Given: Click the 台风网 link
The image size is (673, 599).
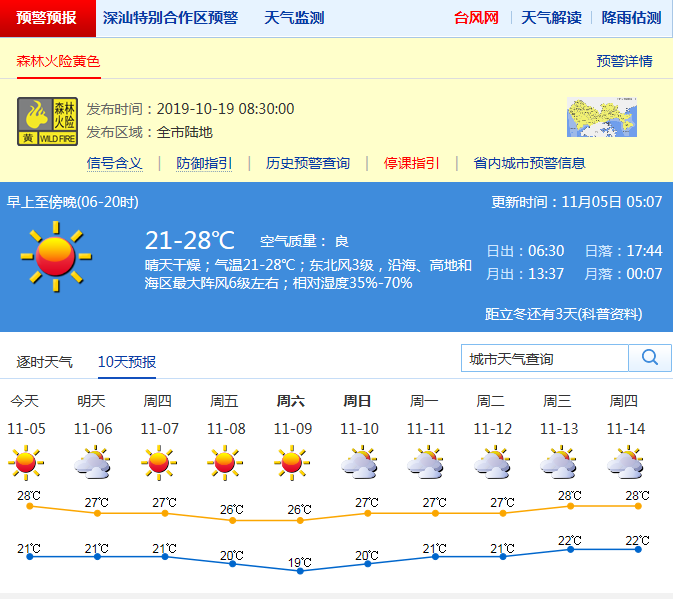Looking at the screenshot, I should 476,18.
